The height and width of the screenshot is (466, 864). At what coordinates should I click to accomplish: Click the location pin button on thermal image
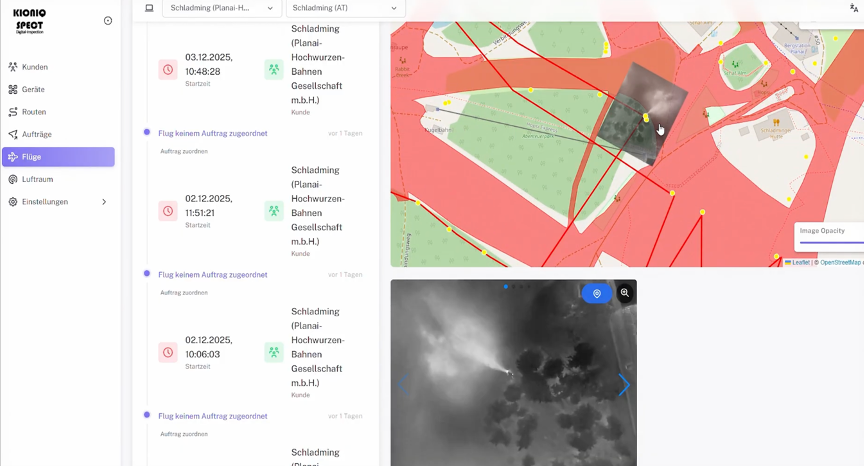pyautogui.click(x=597, y=294)
